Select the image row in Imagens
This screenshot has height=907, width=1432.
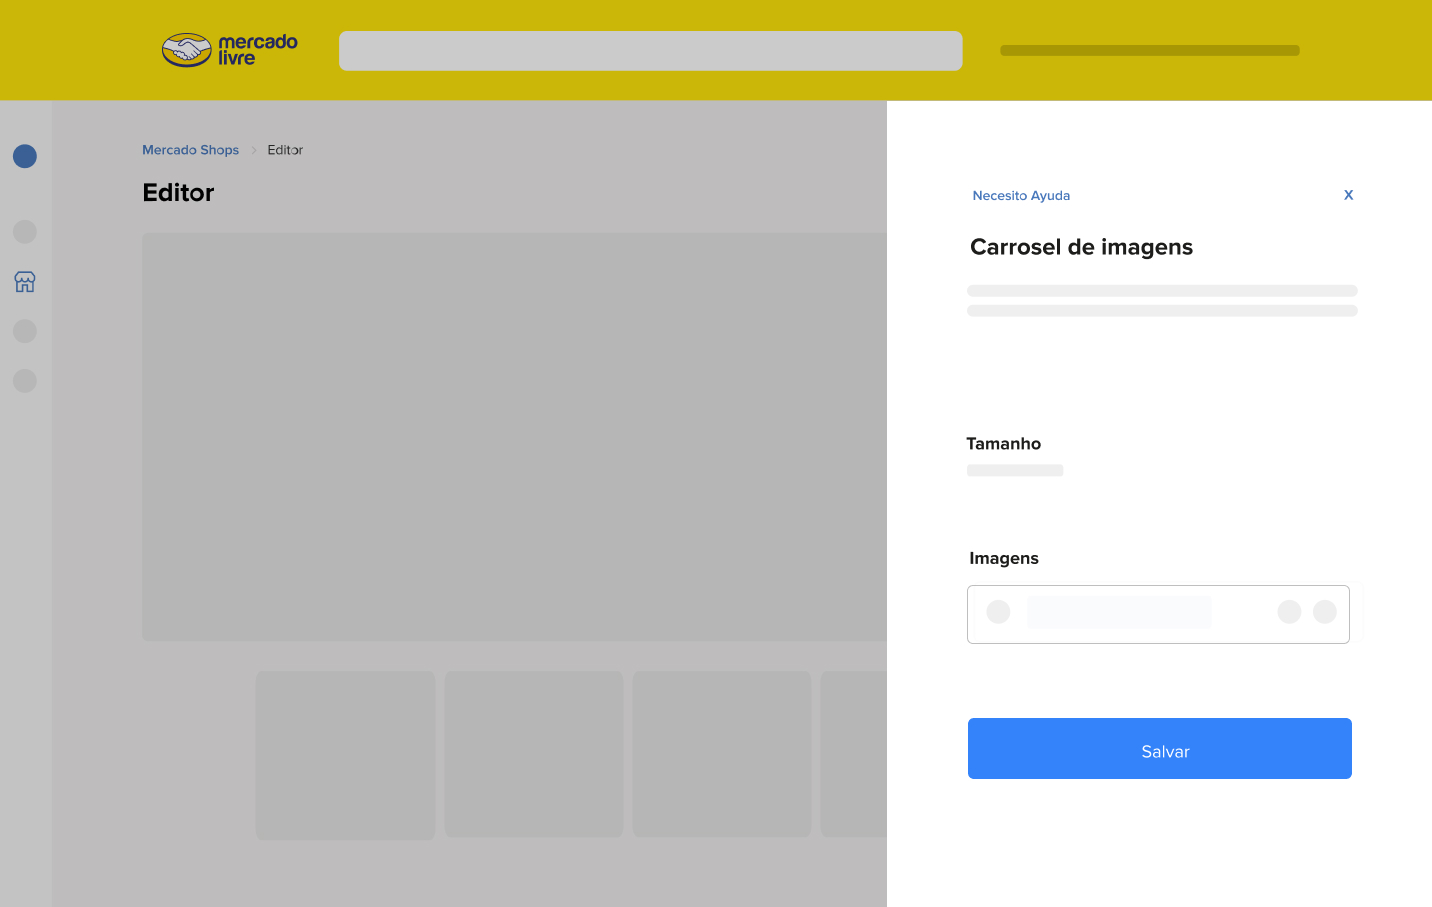pos(1158,614)
